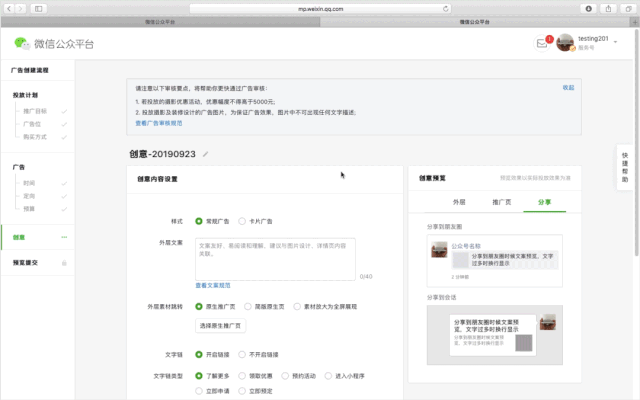Screen dimensions: 640x400
Task: Open the testing201 account dropdown arrow
Action: [615, 42]
